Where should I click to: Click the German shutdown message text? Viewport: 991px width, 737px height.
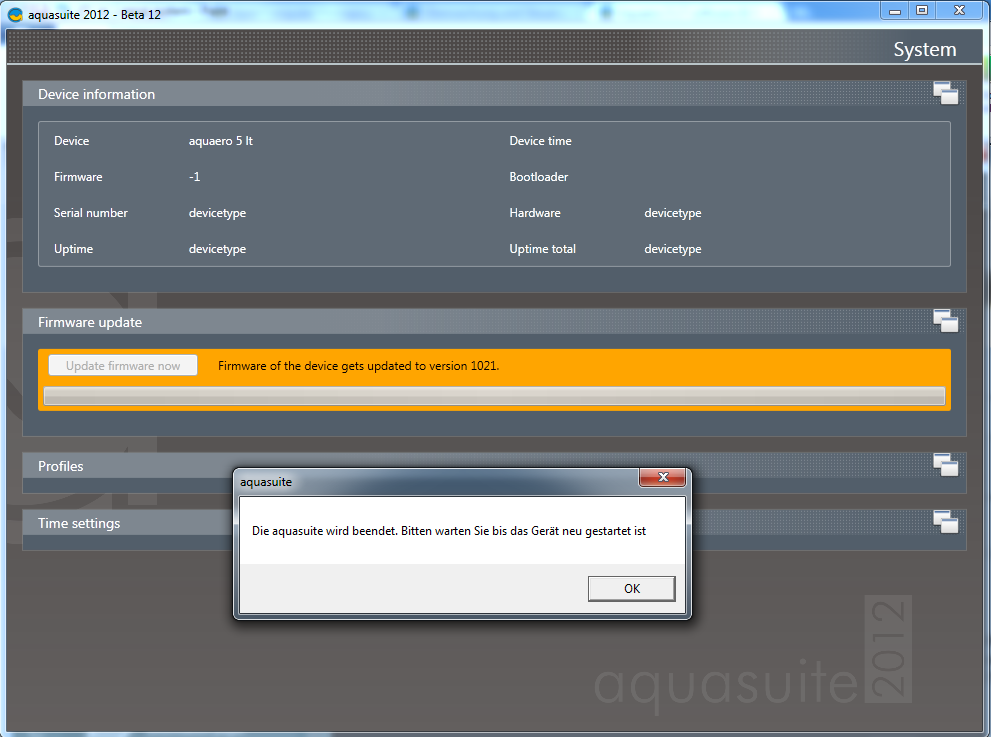pos(449,531)
